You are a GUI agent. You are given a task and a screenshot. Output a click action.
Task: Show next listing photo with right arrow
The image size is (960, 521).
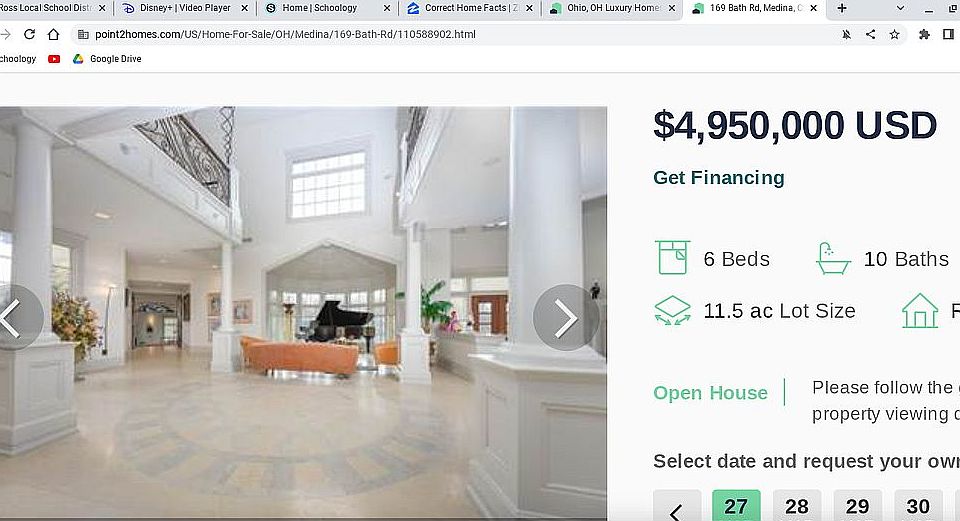click(x=565, y=317)
